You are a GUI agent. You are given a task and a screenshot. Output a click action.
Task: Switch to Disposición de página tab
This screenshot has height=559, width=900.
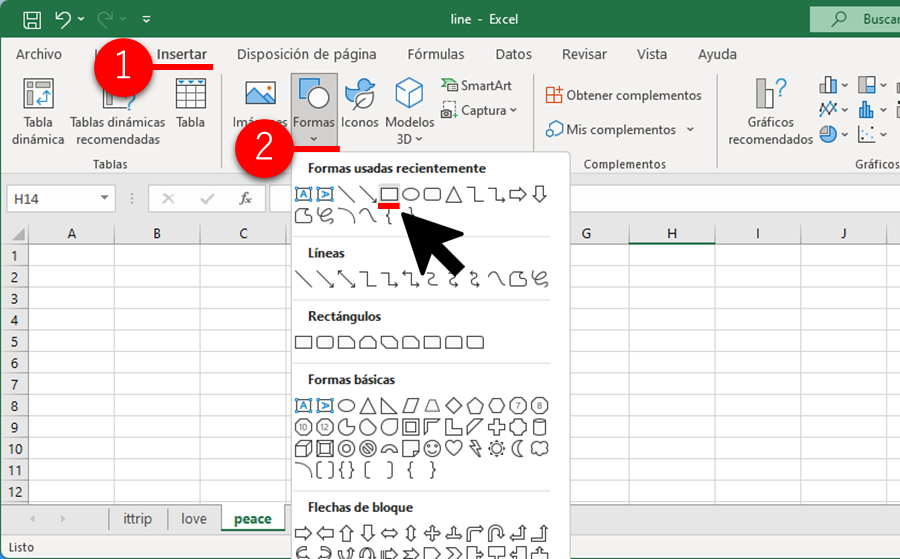pos(307,54)
